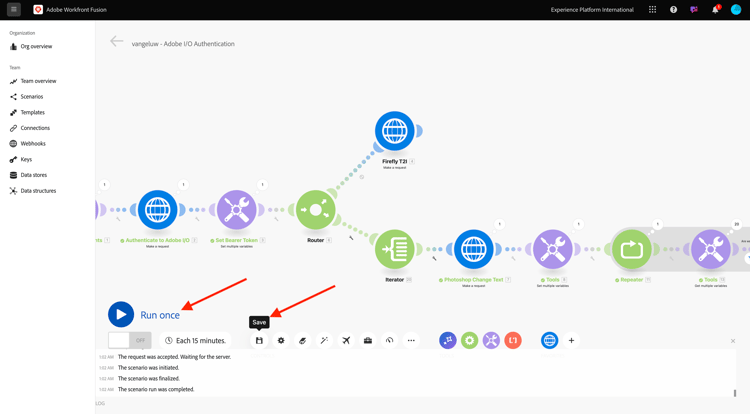Viewport: 750px width, 414px height.
Task: Click the Notes icon in bottom toolbar
Action: click(x=302, y=340)
